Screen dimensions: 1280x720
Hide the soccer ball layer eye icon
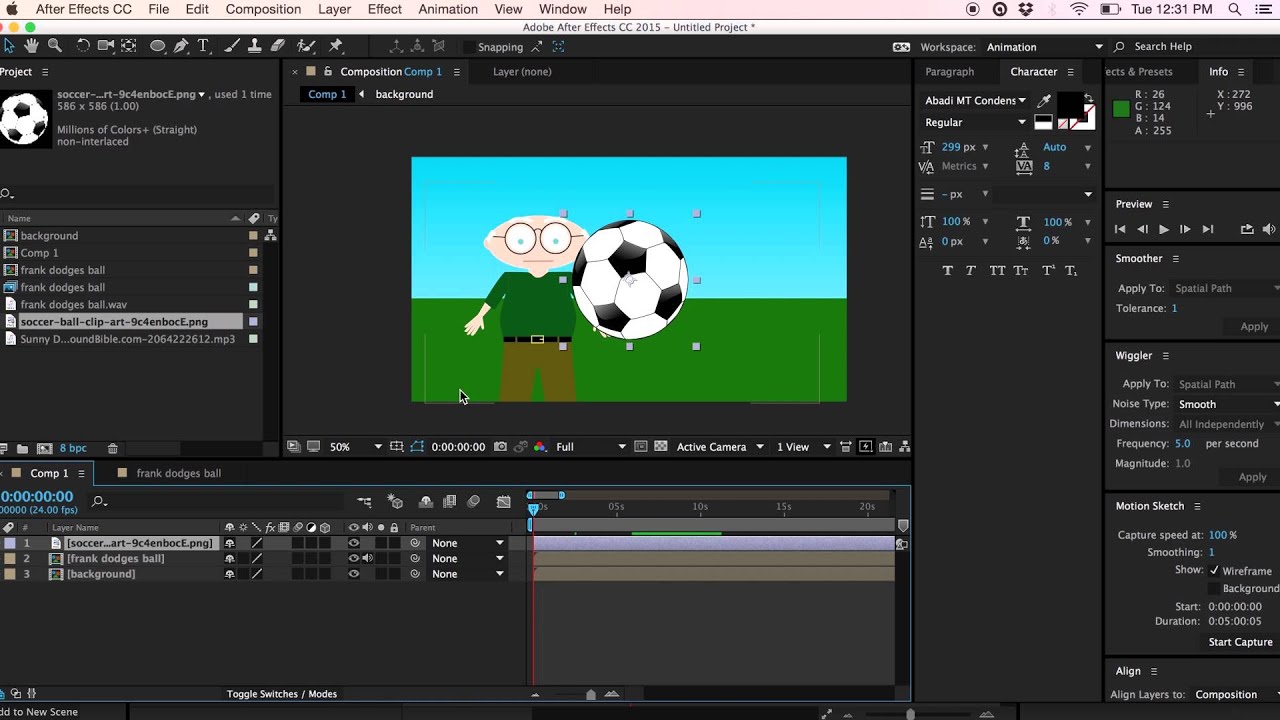click(353, 543)
